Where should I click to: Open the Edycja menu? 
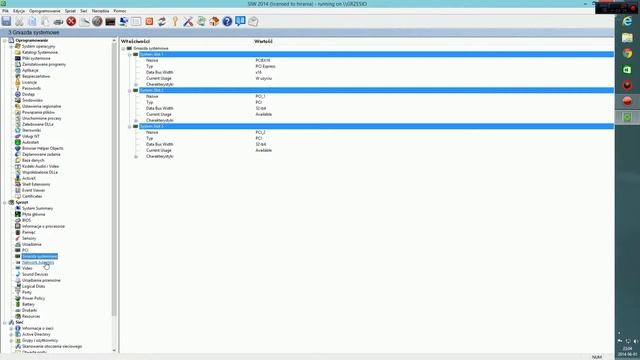tap(19, 11)
